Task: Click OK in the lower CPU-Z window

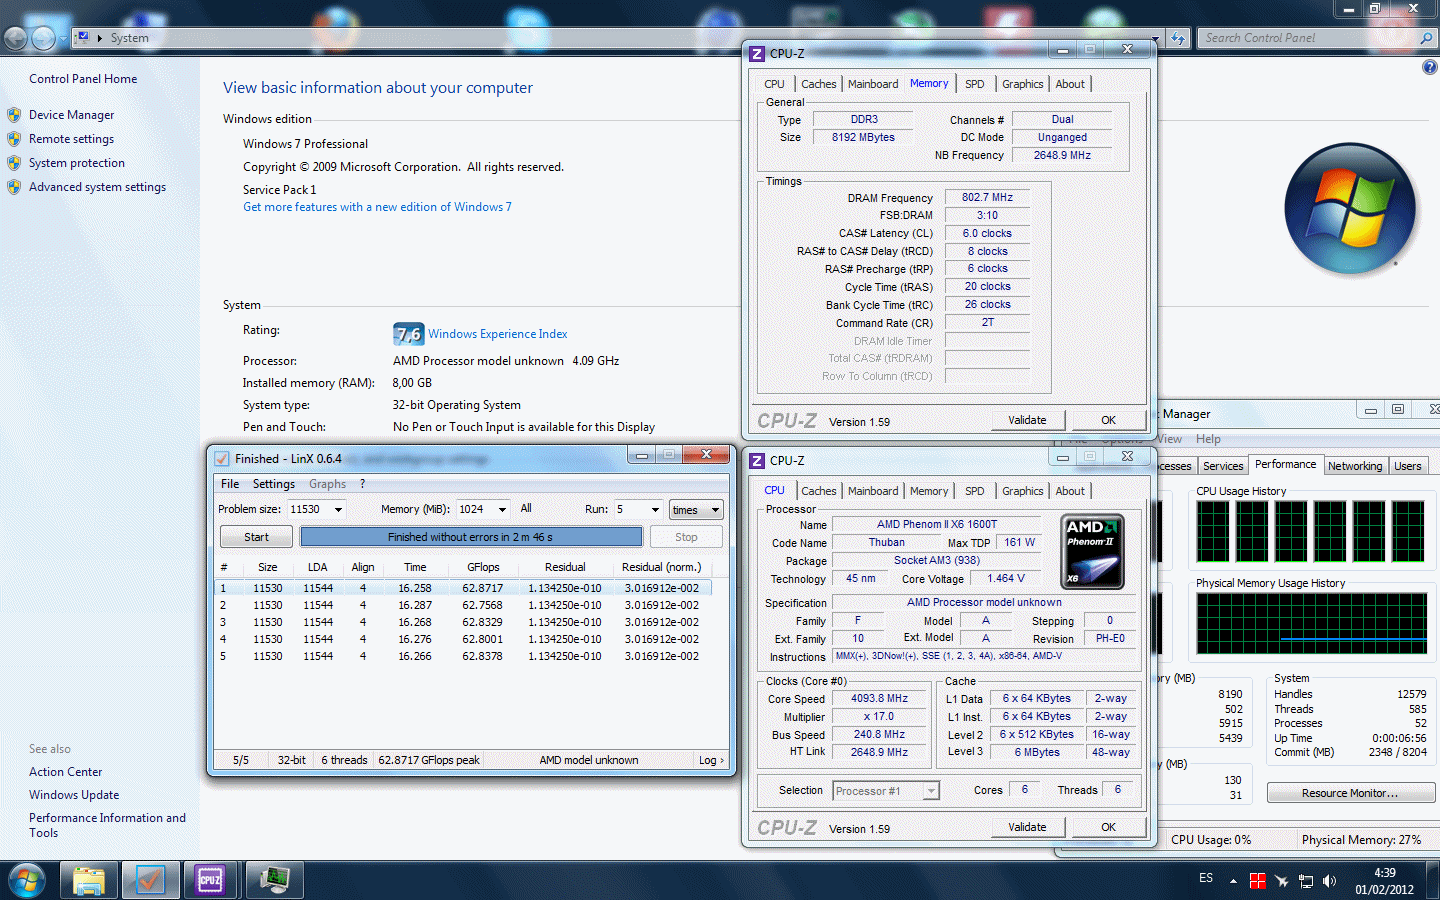Action: point(1108,827)
